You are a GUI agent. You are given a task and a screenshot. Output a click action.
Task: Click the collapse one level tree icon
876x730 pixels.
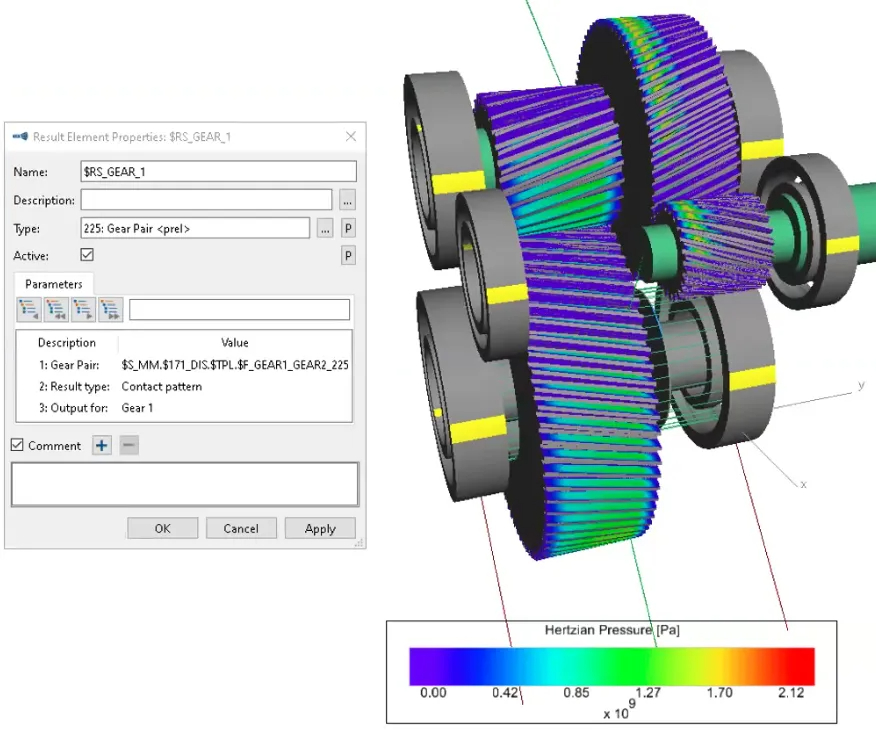click(29, 310)
